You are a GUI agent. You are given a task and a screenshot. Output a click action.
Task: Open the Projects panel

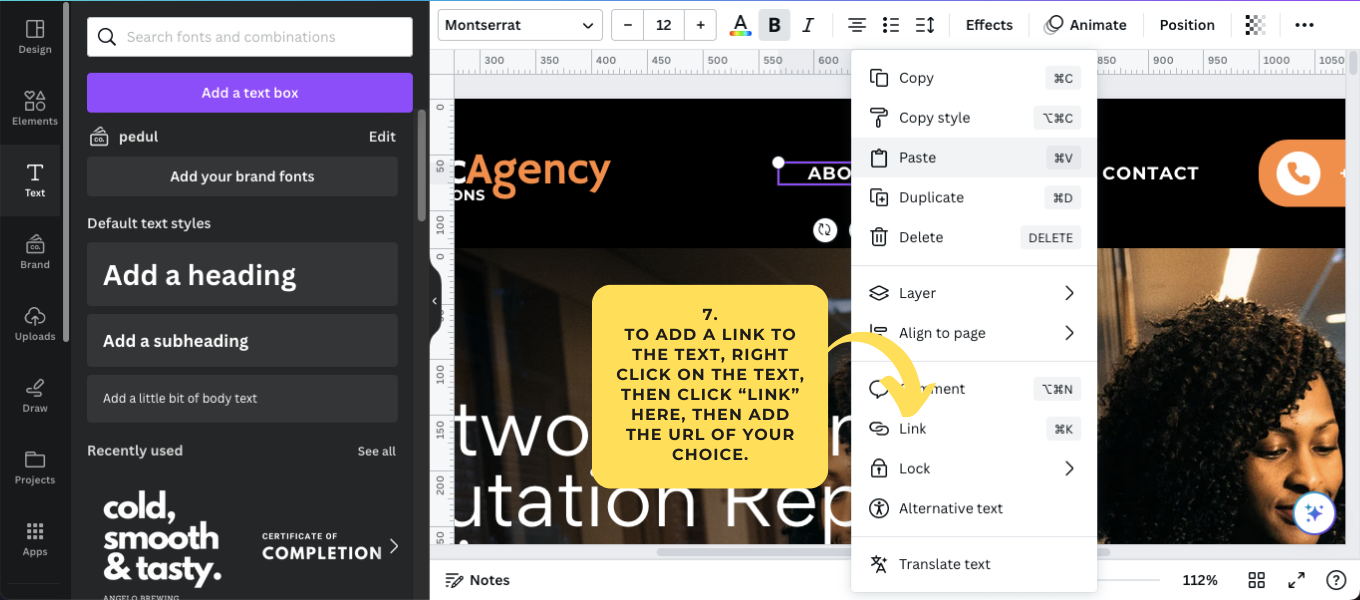point(34,466)
